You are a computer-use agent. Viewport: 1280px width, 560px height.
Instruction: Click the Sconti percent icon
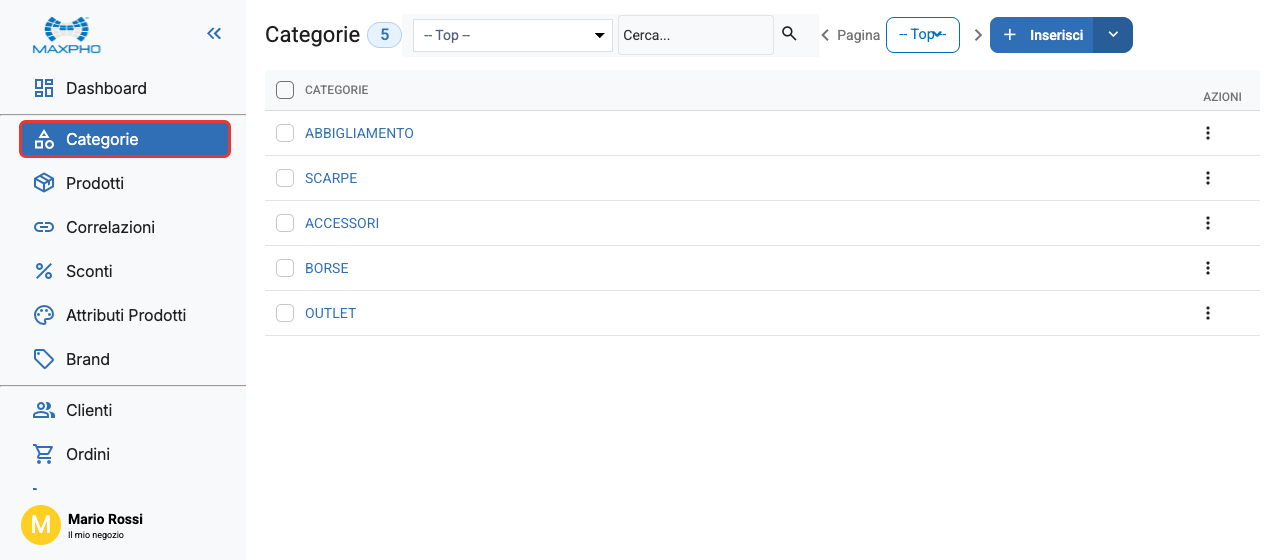(x=44, y=271)
